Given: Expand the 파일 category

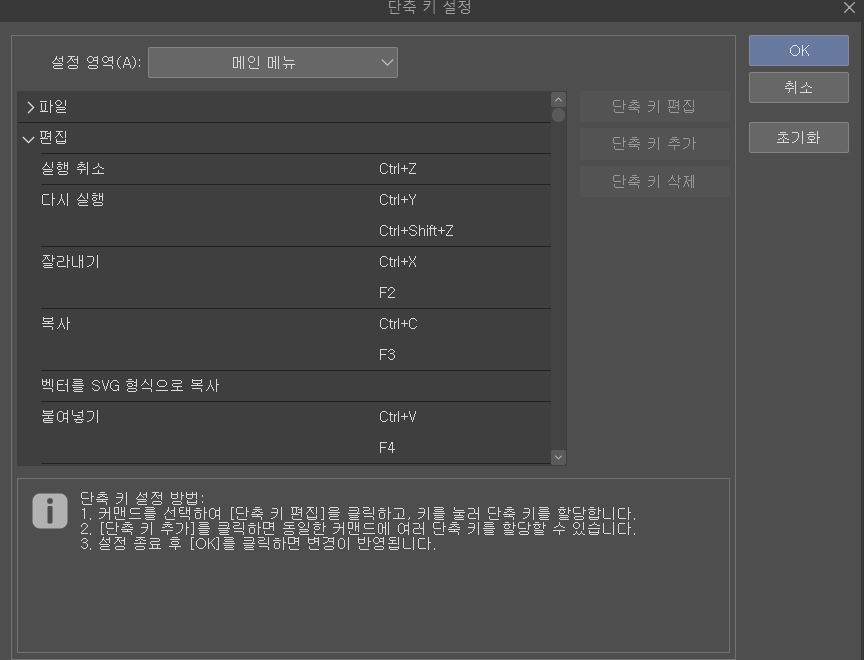Looking at the screenshot, I should [x=30, y=107].
